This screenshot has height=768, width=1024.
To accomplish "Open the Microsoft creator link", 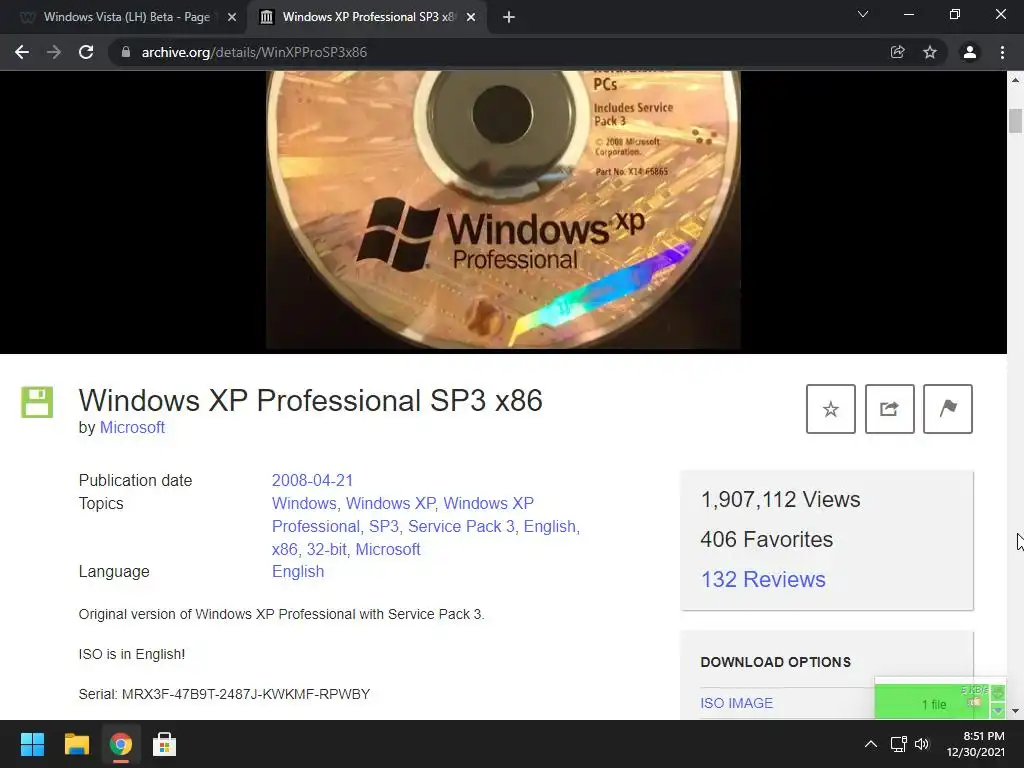I will click(x=132, y=427).
